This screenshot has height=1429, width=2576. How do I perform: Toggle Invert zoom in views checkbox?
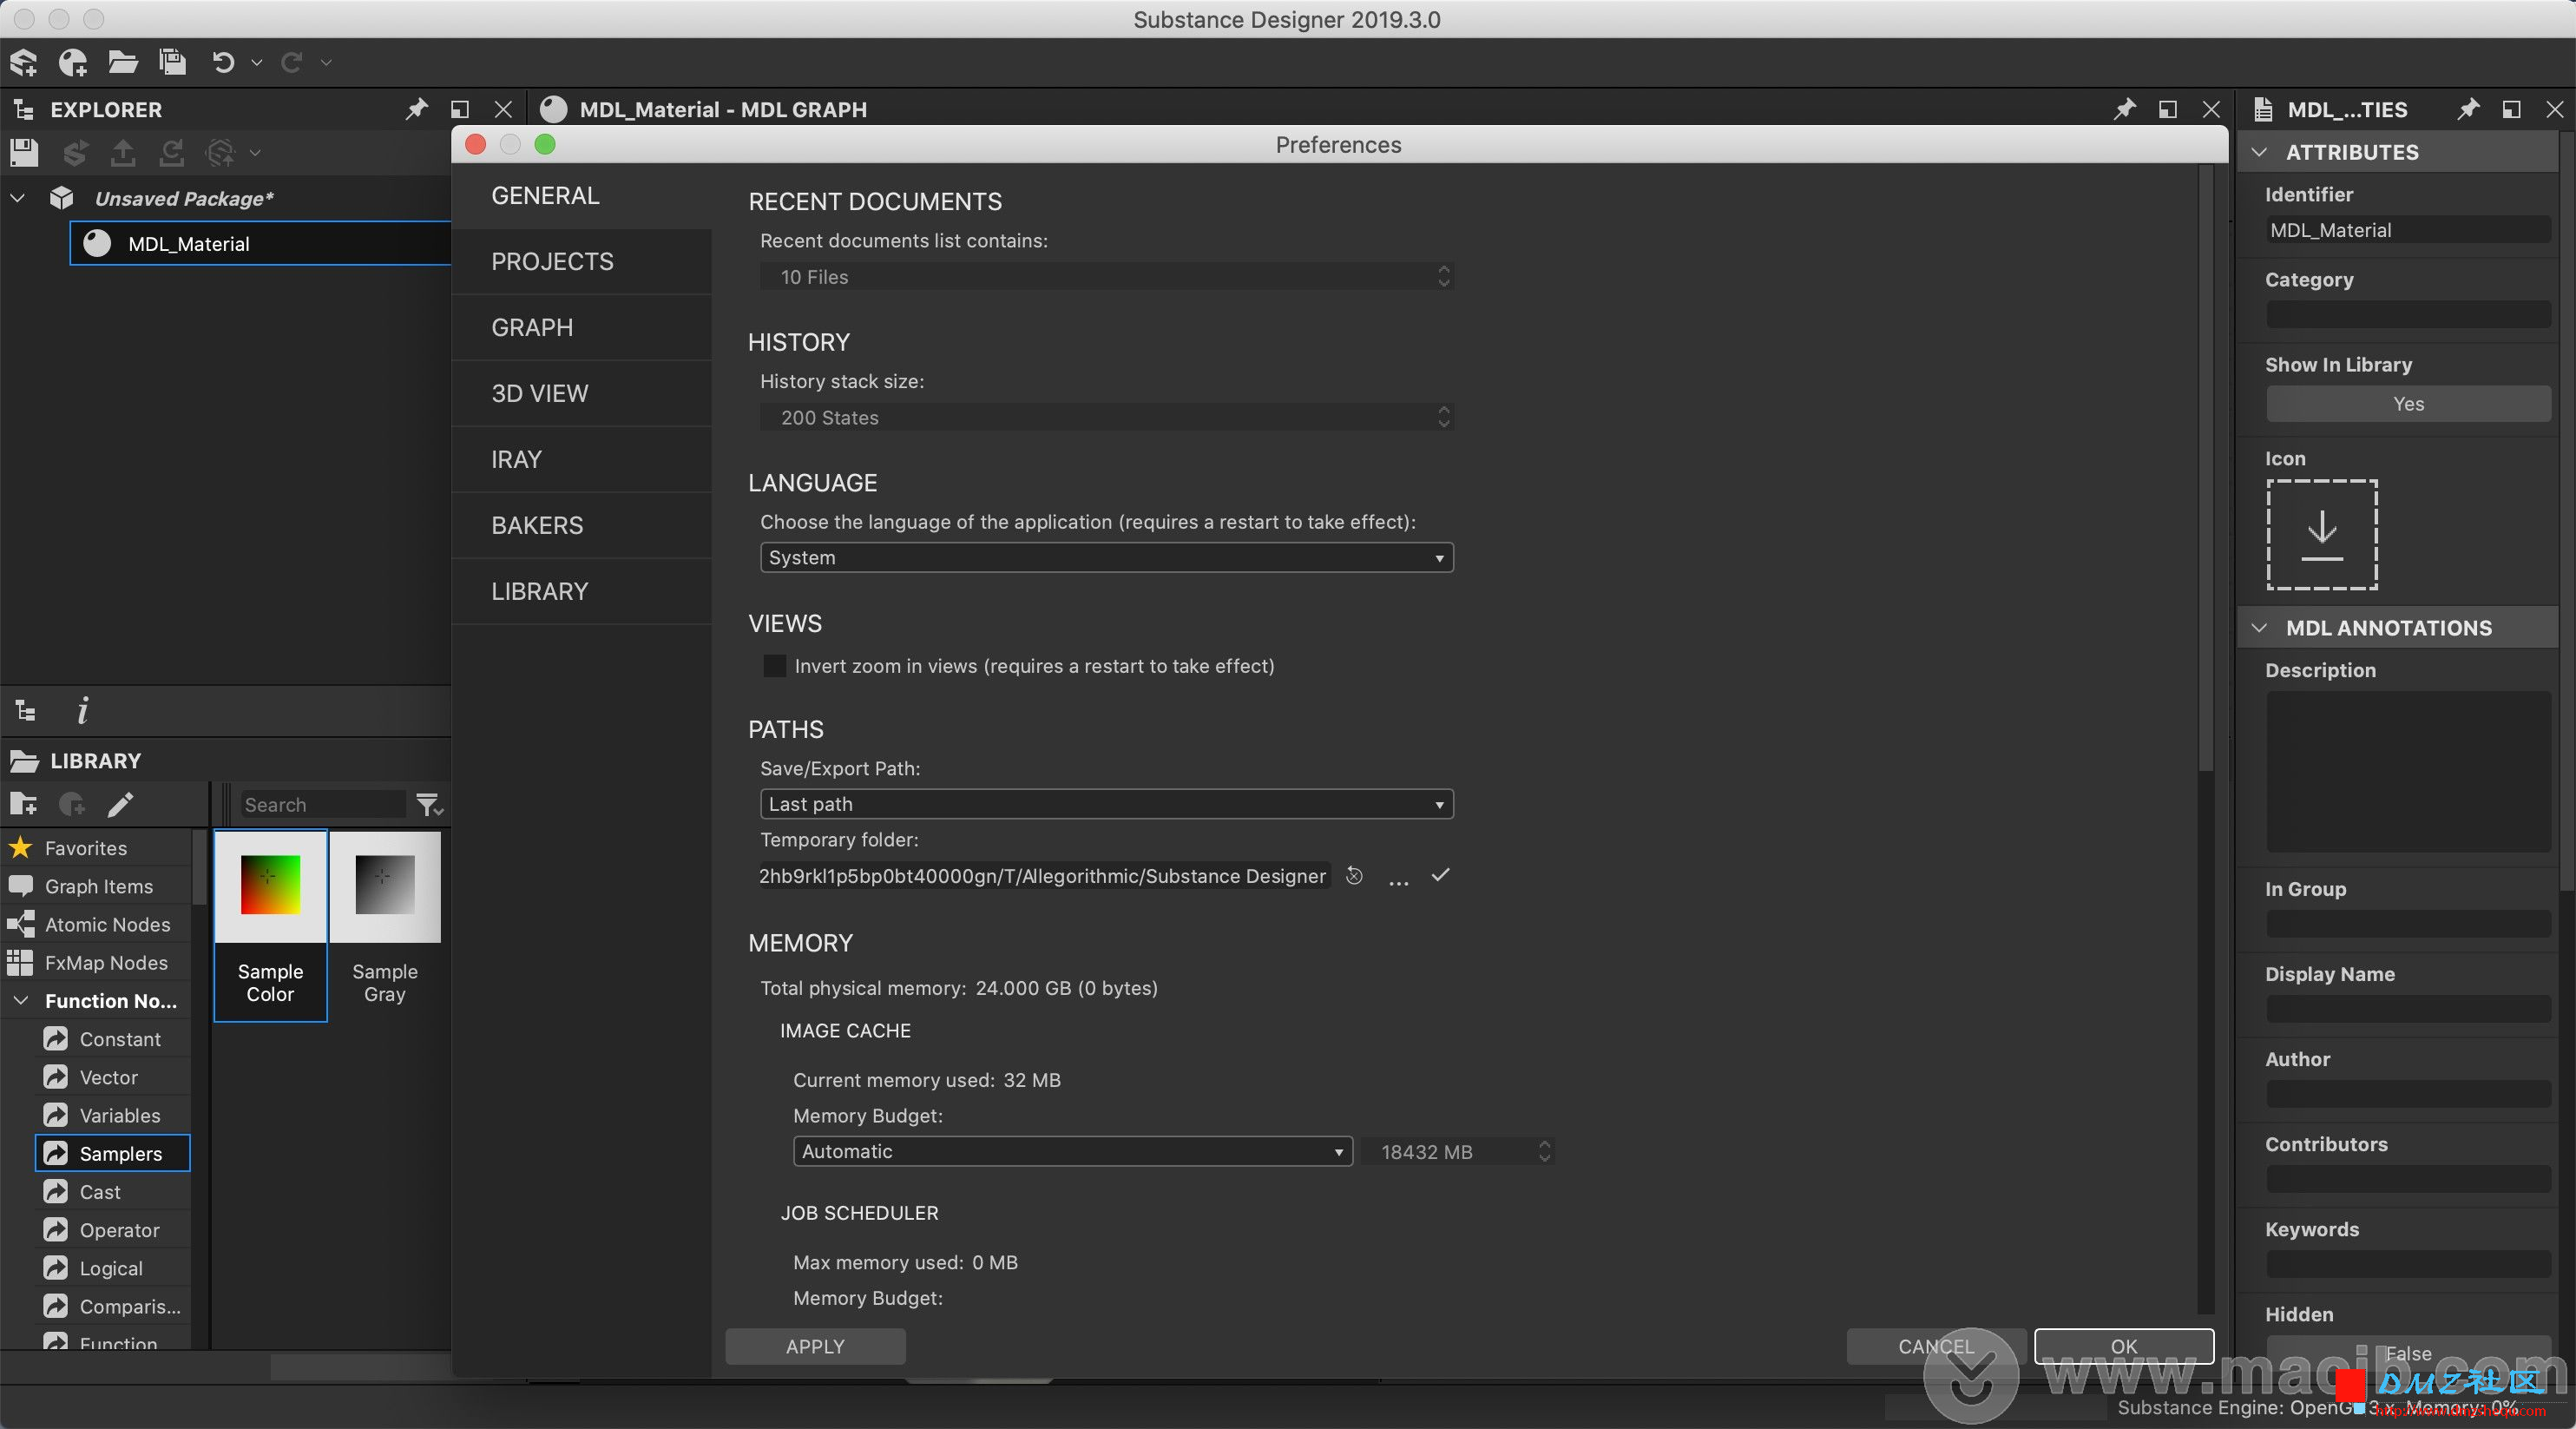click(x=774, y=666)
